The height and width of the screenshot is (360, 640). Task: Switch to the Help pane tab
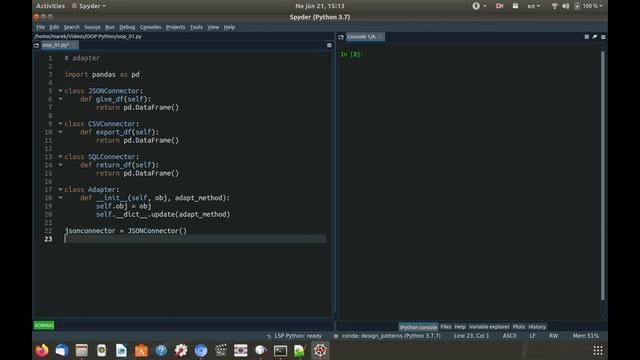click(x=460, y=327)
